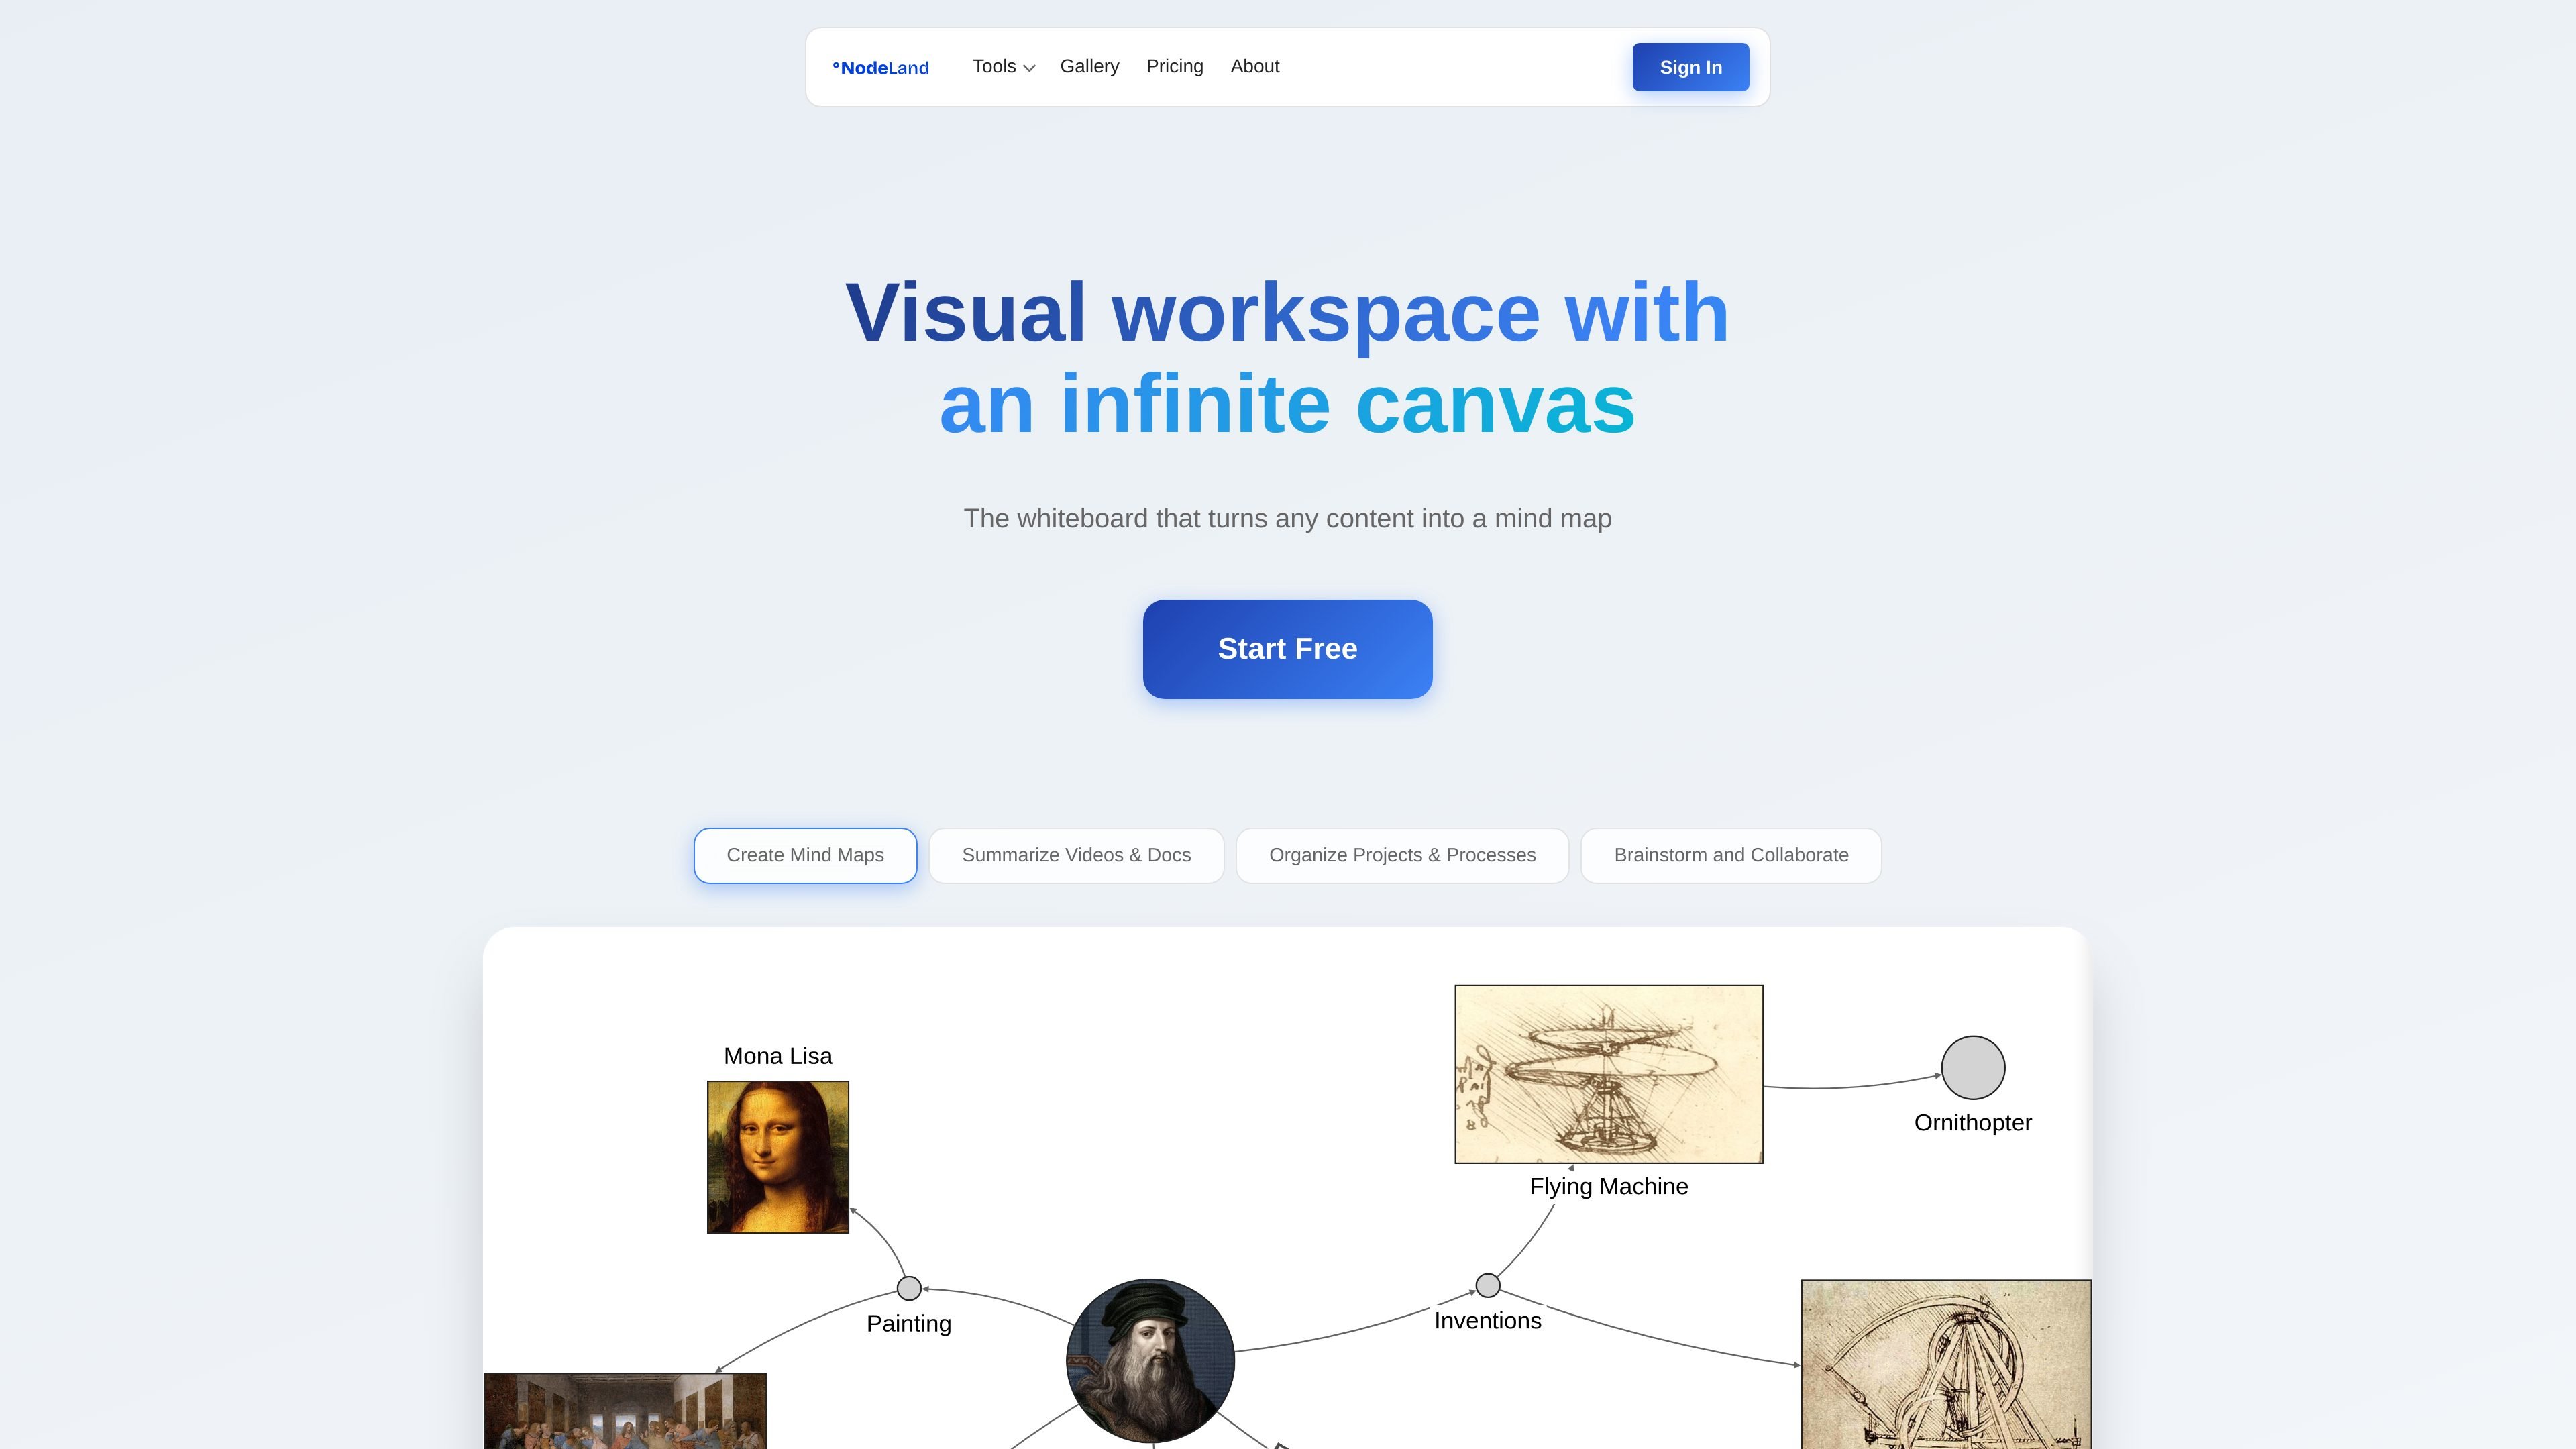Click the Start Free button
The width and height of the screenshot is (2576, 1449).
(1287, 649)
